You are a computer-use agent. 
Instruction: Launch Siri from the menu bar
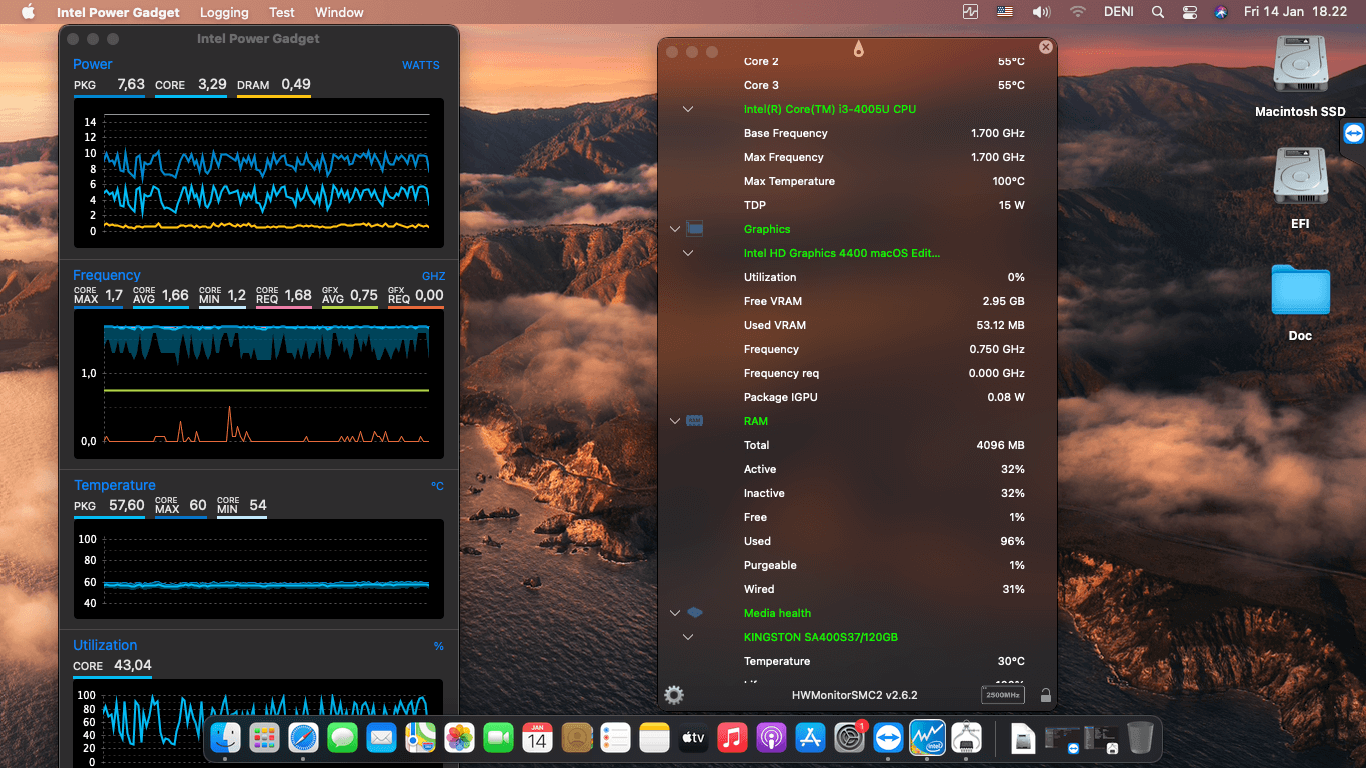tap(1220, 12)
